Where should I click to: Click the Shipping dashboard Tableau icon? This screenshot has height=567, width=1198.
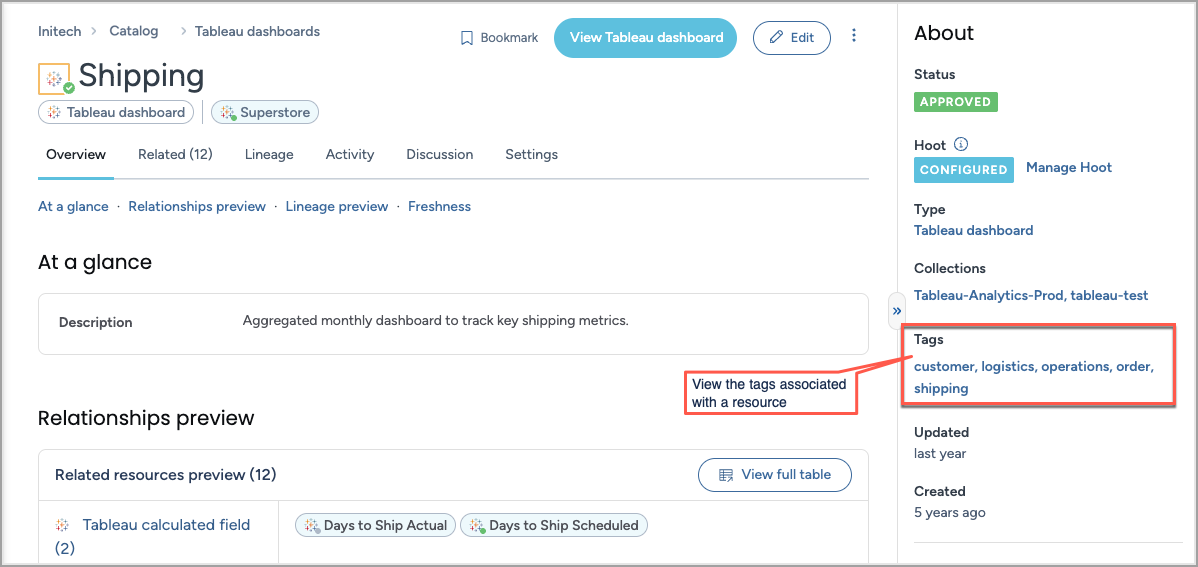[54, 79]
